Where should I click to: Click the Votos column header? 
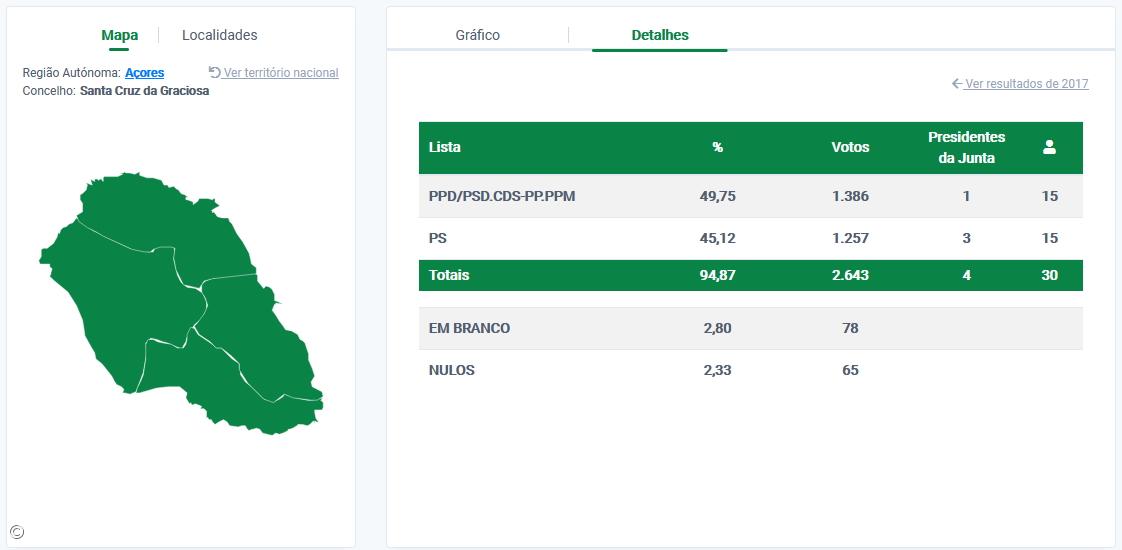click(x=850, y=147)
